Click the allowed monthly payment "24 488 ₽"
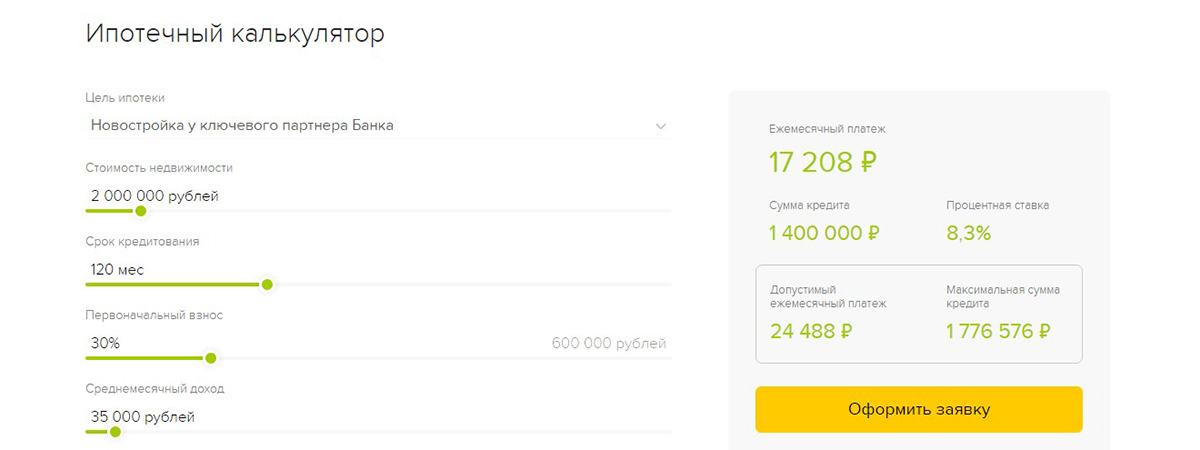 point(811,332)
